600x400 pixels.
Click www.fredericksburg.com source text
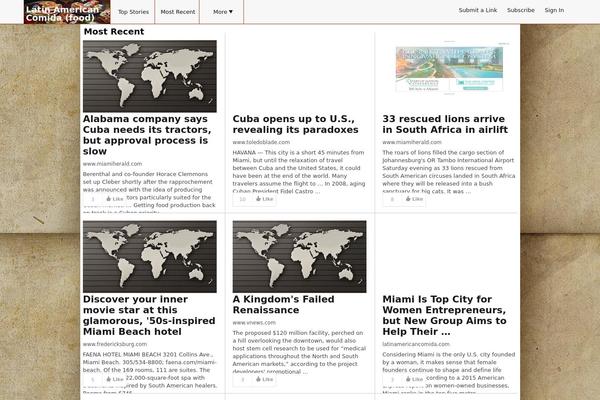(x=115, y=344)
